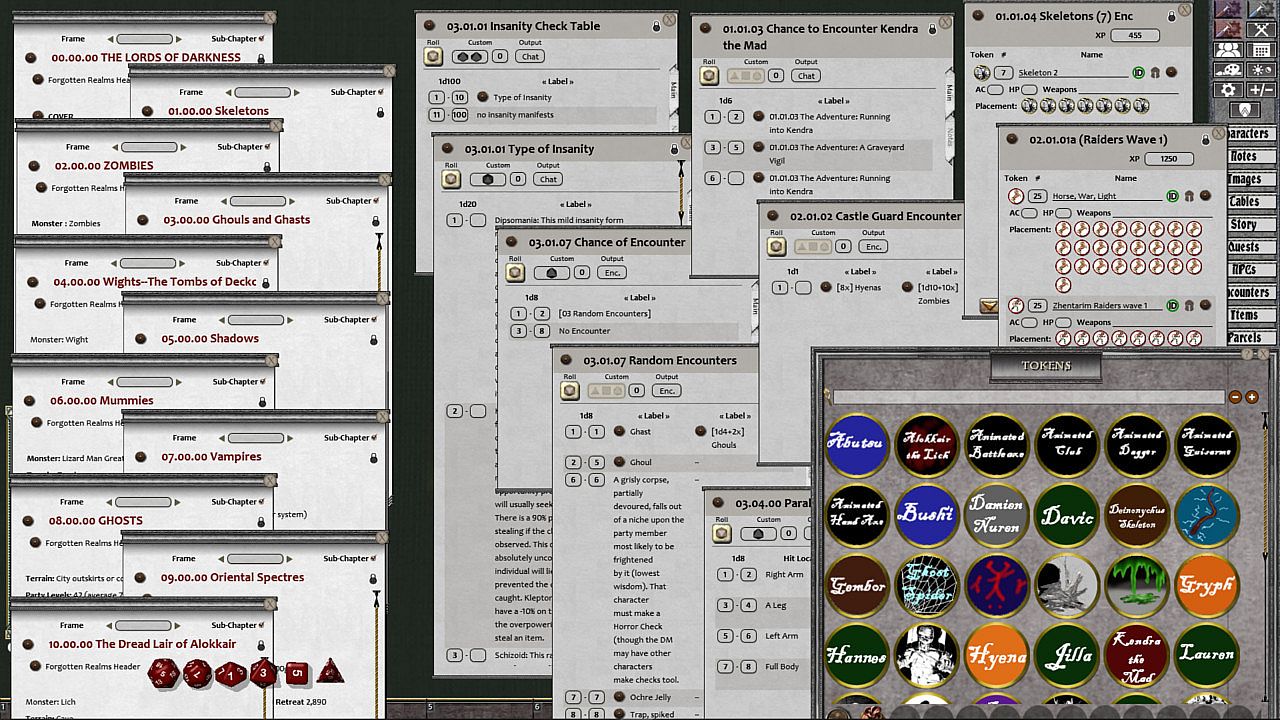Click Frame selector on 07.00.00 Vampires
1280x720 pixels.
click(x=256, y=438)
